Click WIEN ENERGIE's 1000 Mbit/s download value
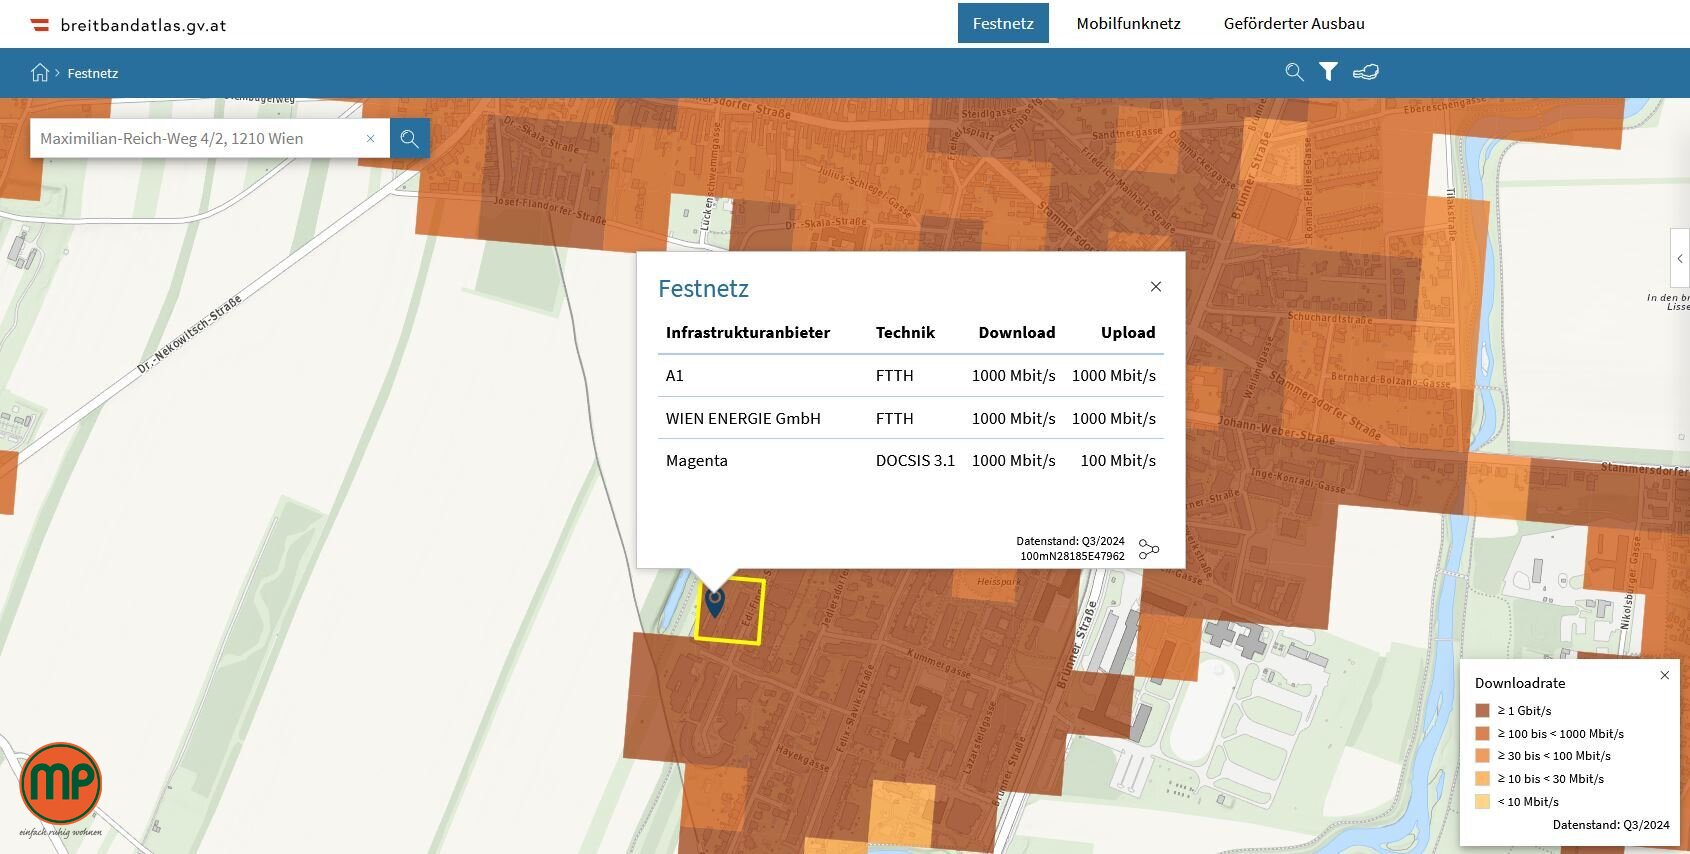The width and height of the screenshot is (1690, 854). click(1014, 418)
